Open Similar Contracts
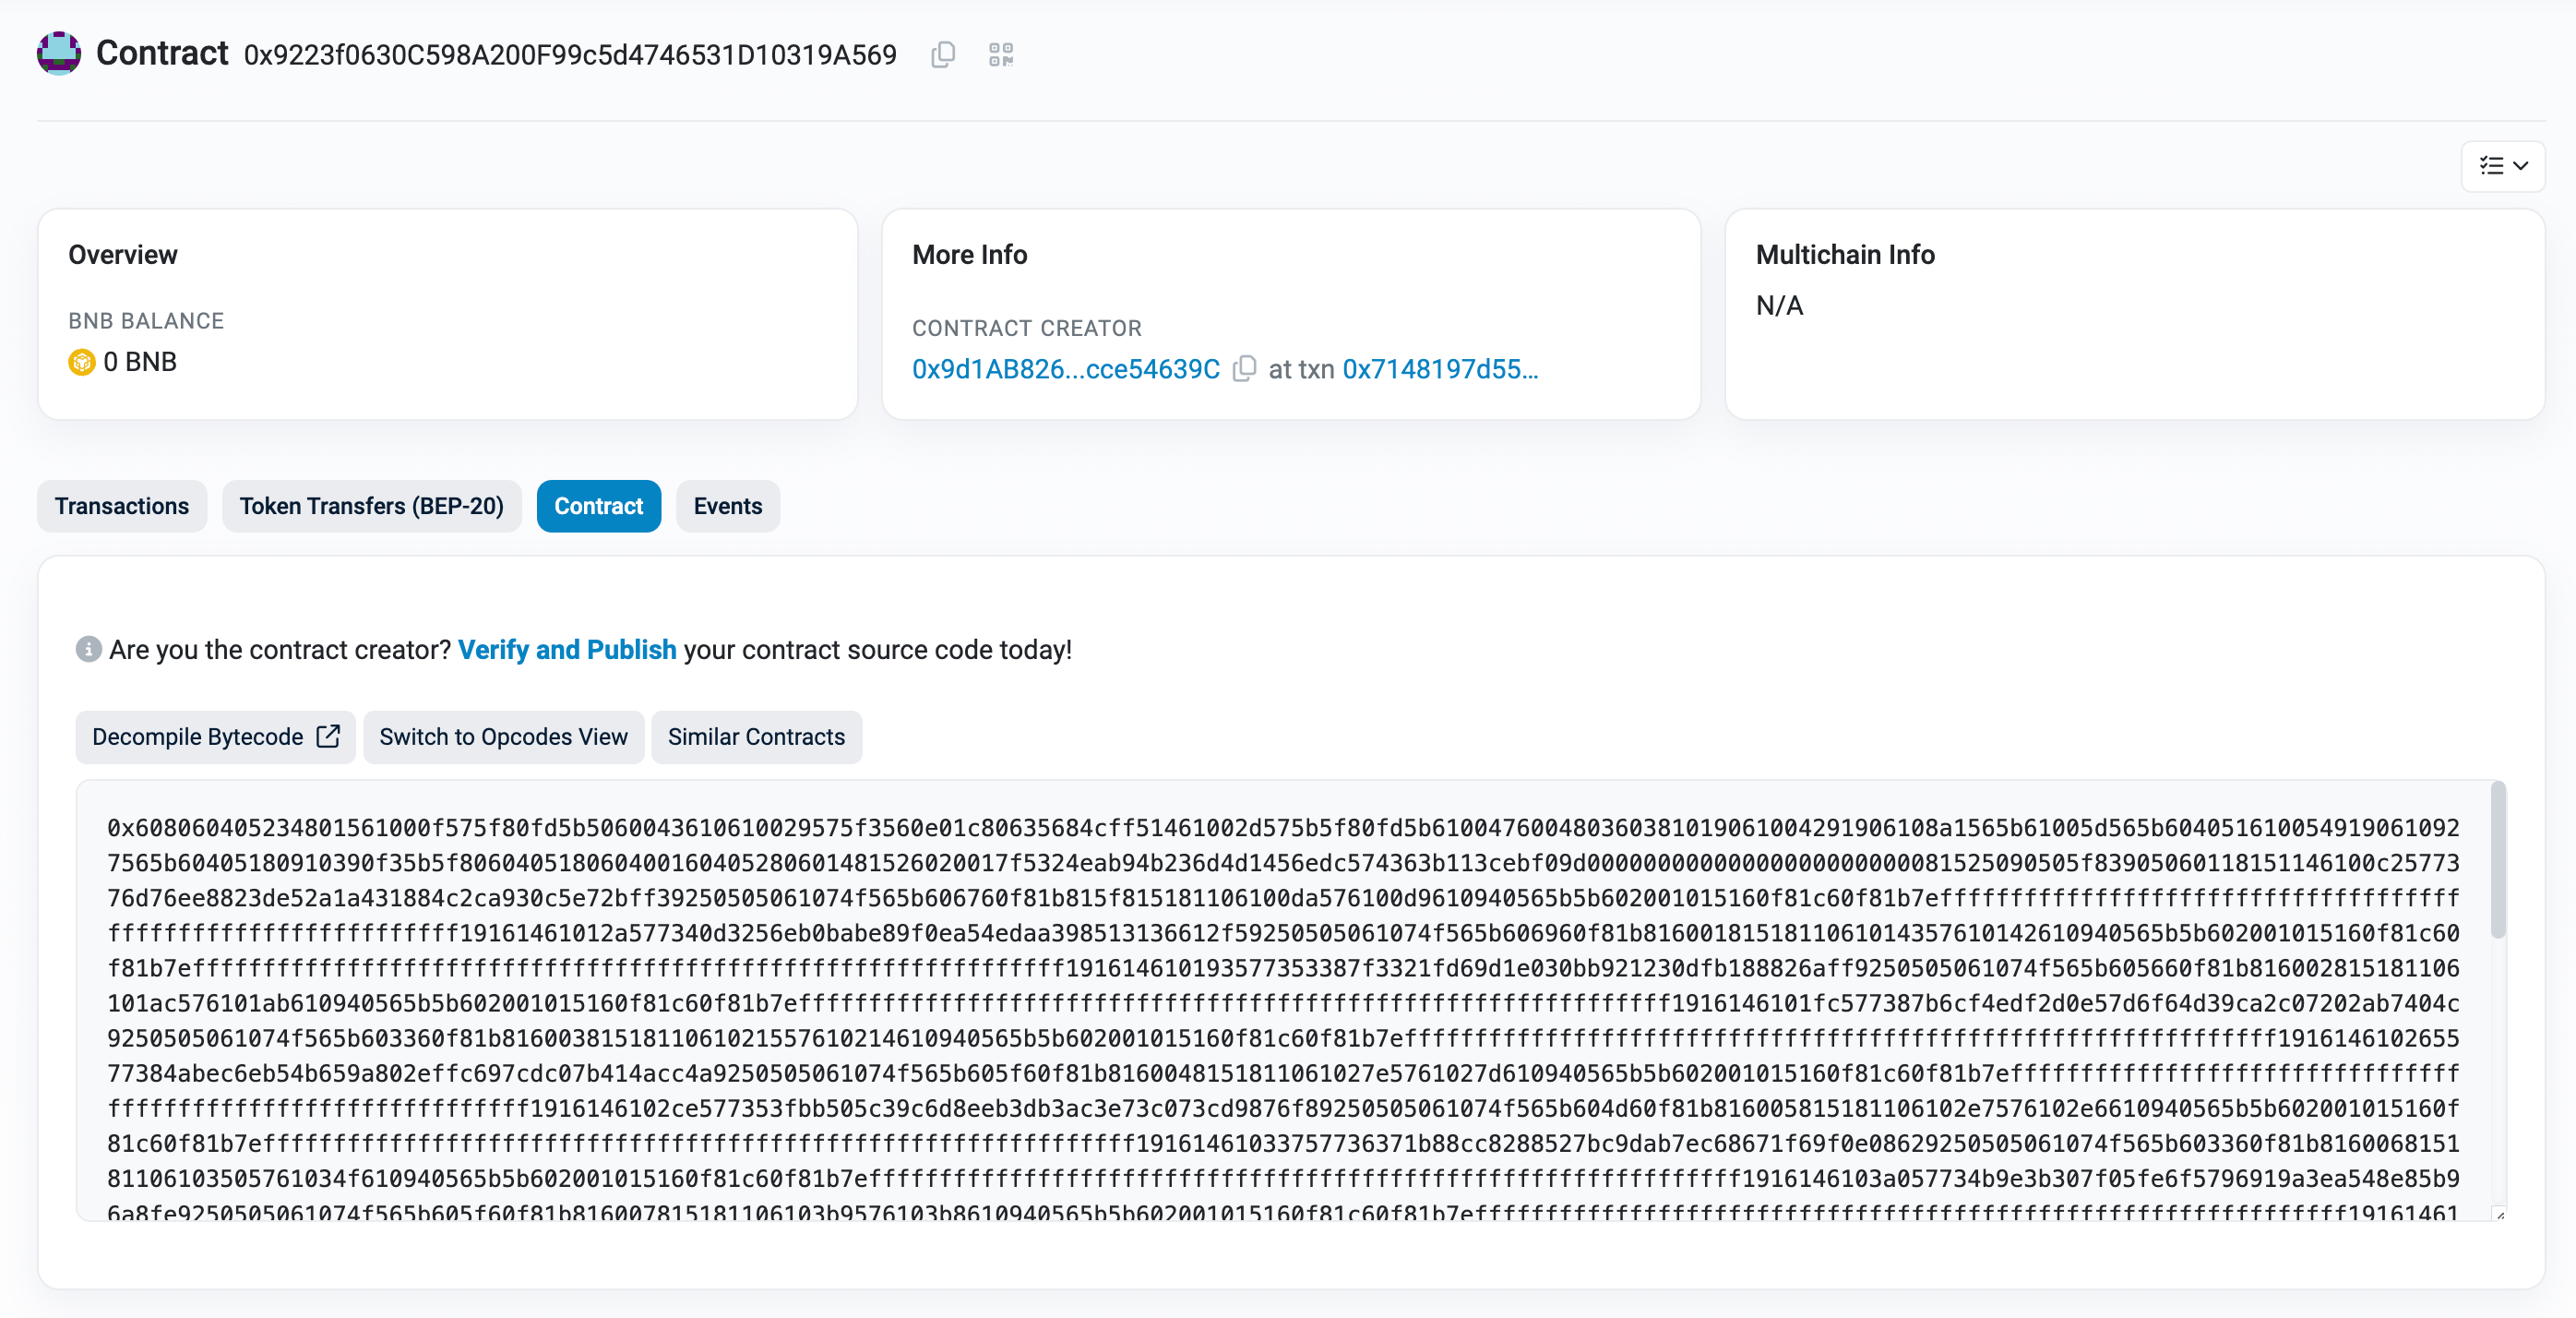Viewport: 2576px width, 1318px height. pos(756,737)
